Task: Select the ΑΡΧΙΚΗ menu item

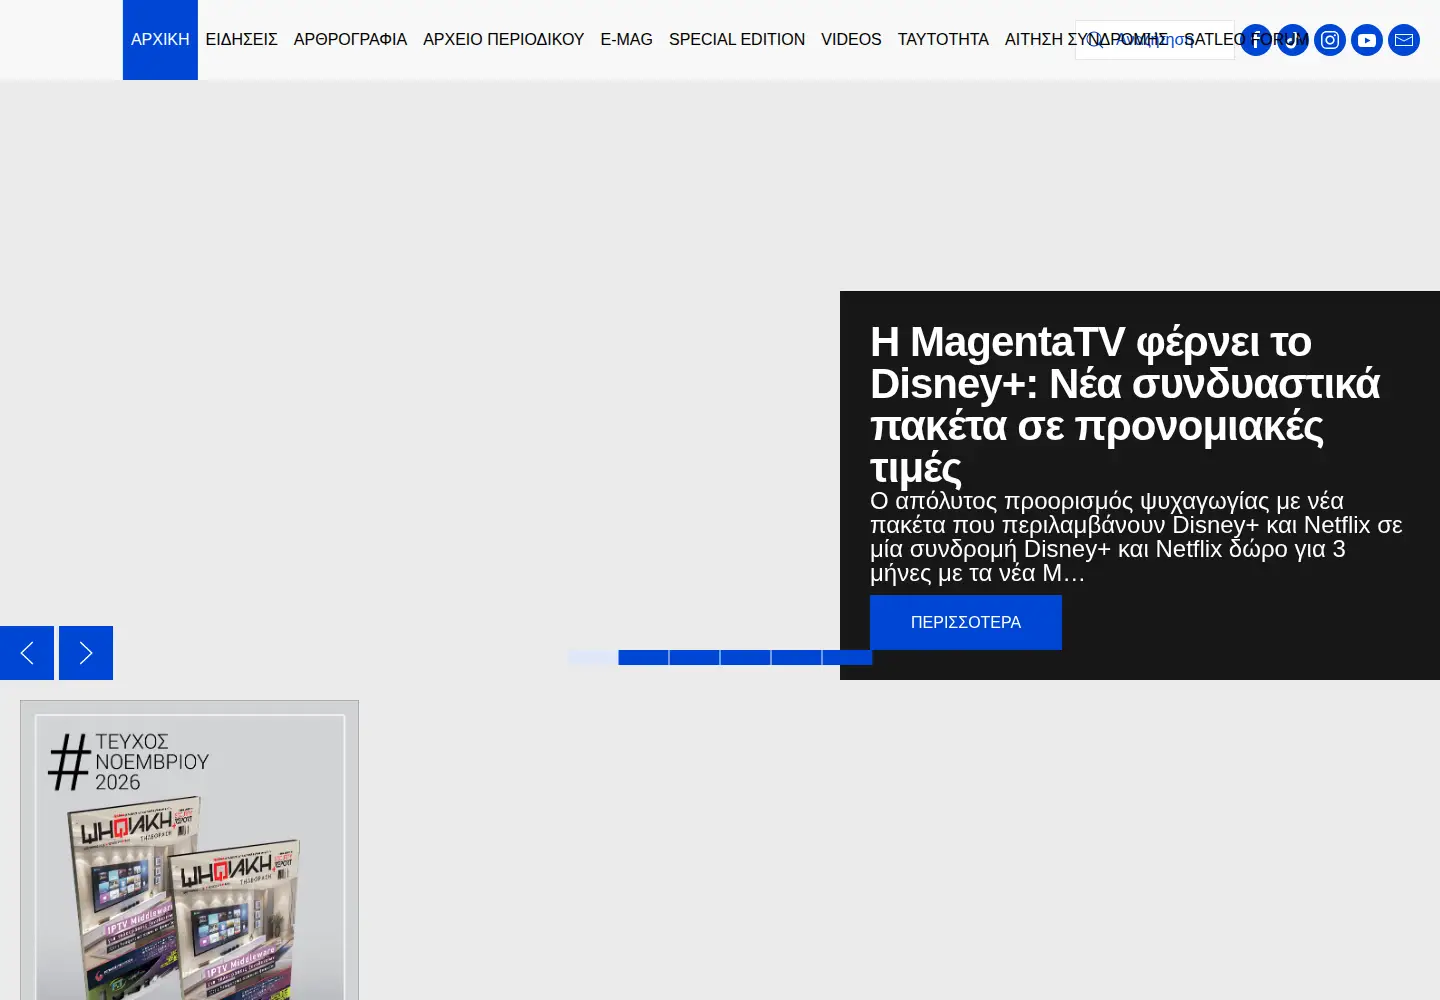Action: point(160,40)
